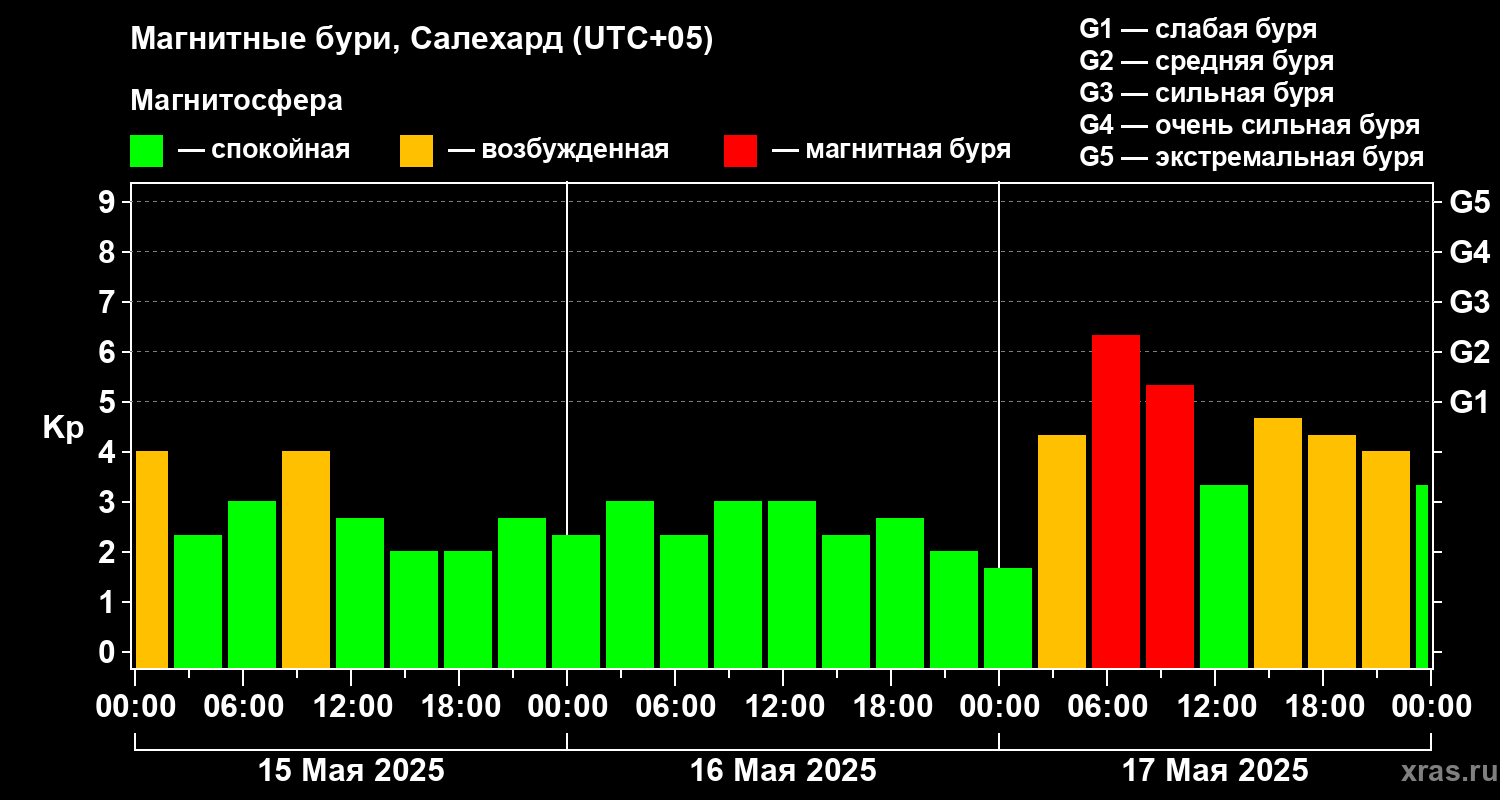Select the "G3 — сильная буря" line
The width and height of the screenshot is (1500, 800).
(1207, 93)
